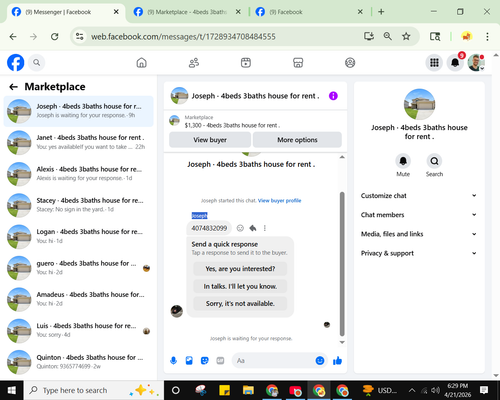Image resolution: width=500 pixels, height=400 pixels.
Task: Bookmark this page with star icon
Action: click(x=406, y=36)
